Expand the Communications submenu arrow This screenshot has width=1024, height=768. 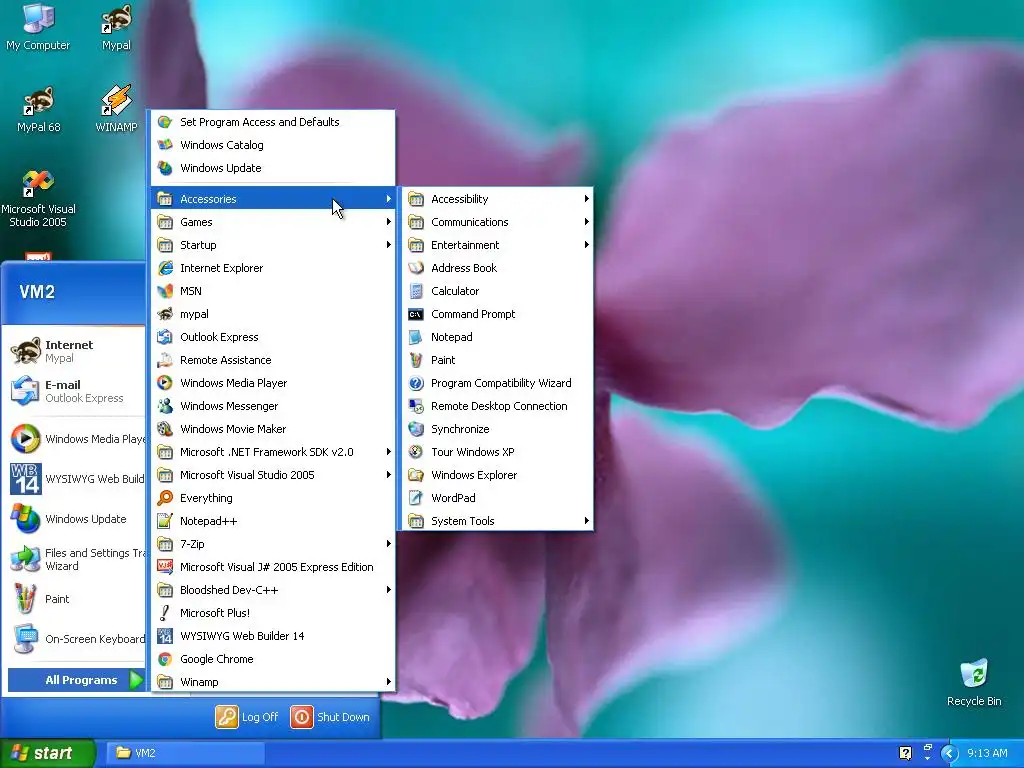[586, 222]
